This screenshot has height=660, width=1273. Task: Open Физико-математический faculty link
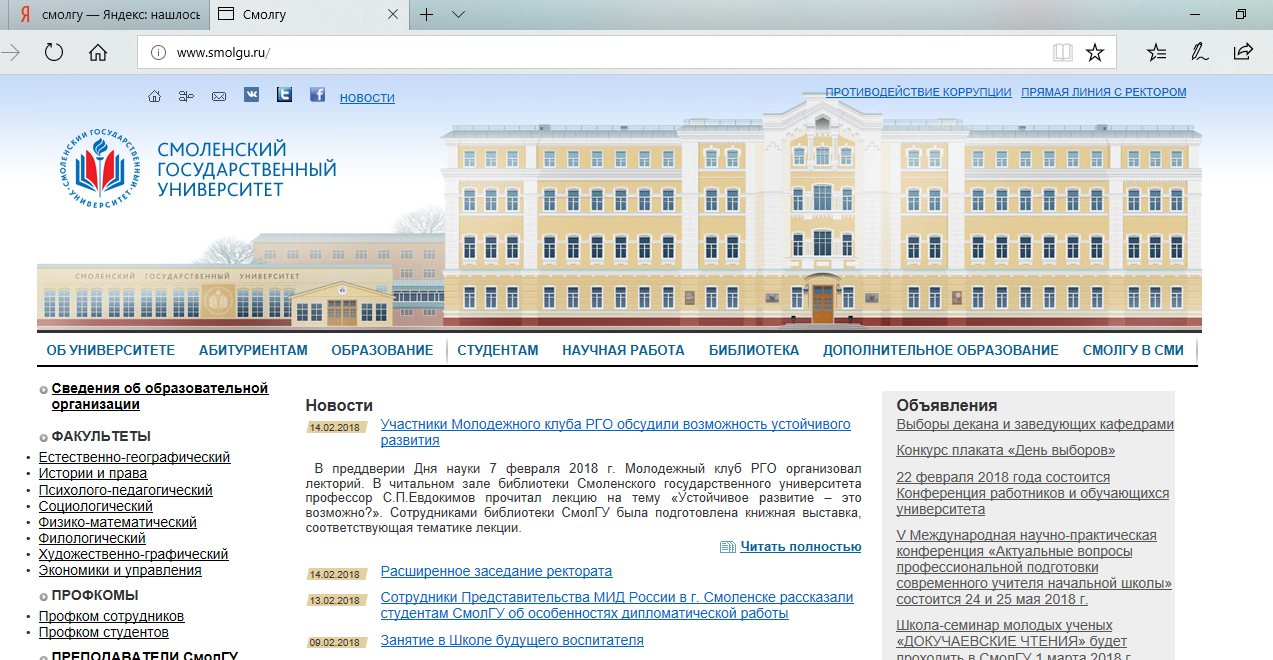pyautogui.click(x=117, y=522)
